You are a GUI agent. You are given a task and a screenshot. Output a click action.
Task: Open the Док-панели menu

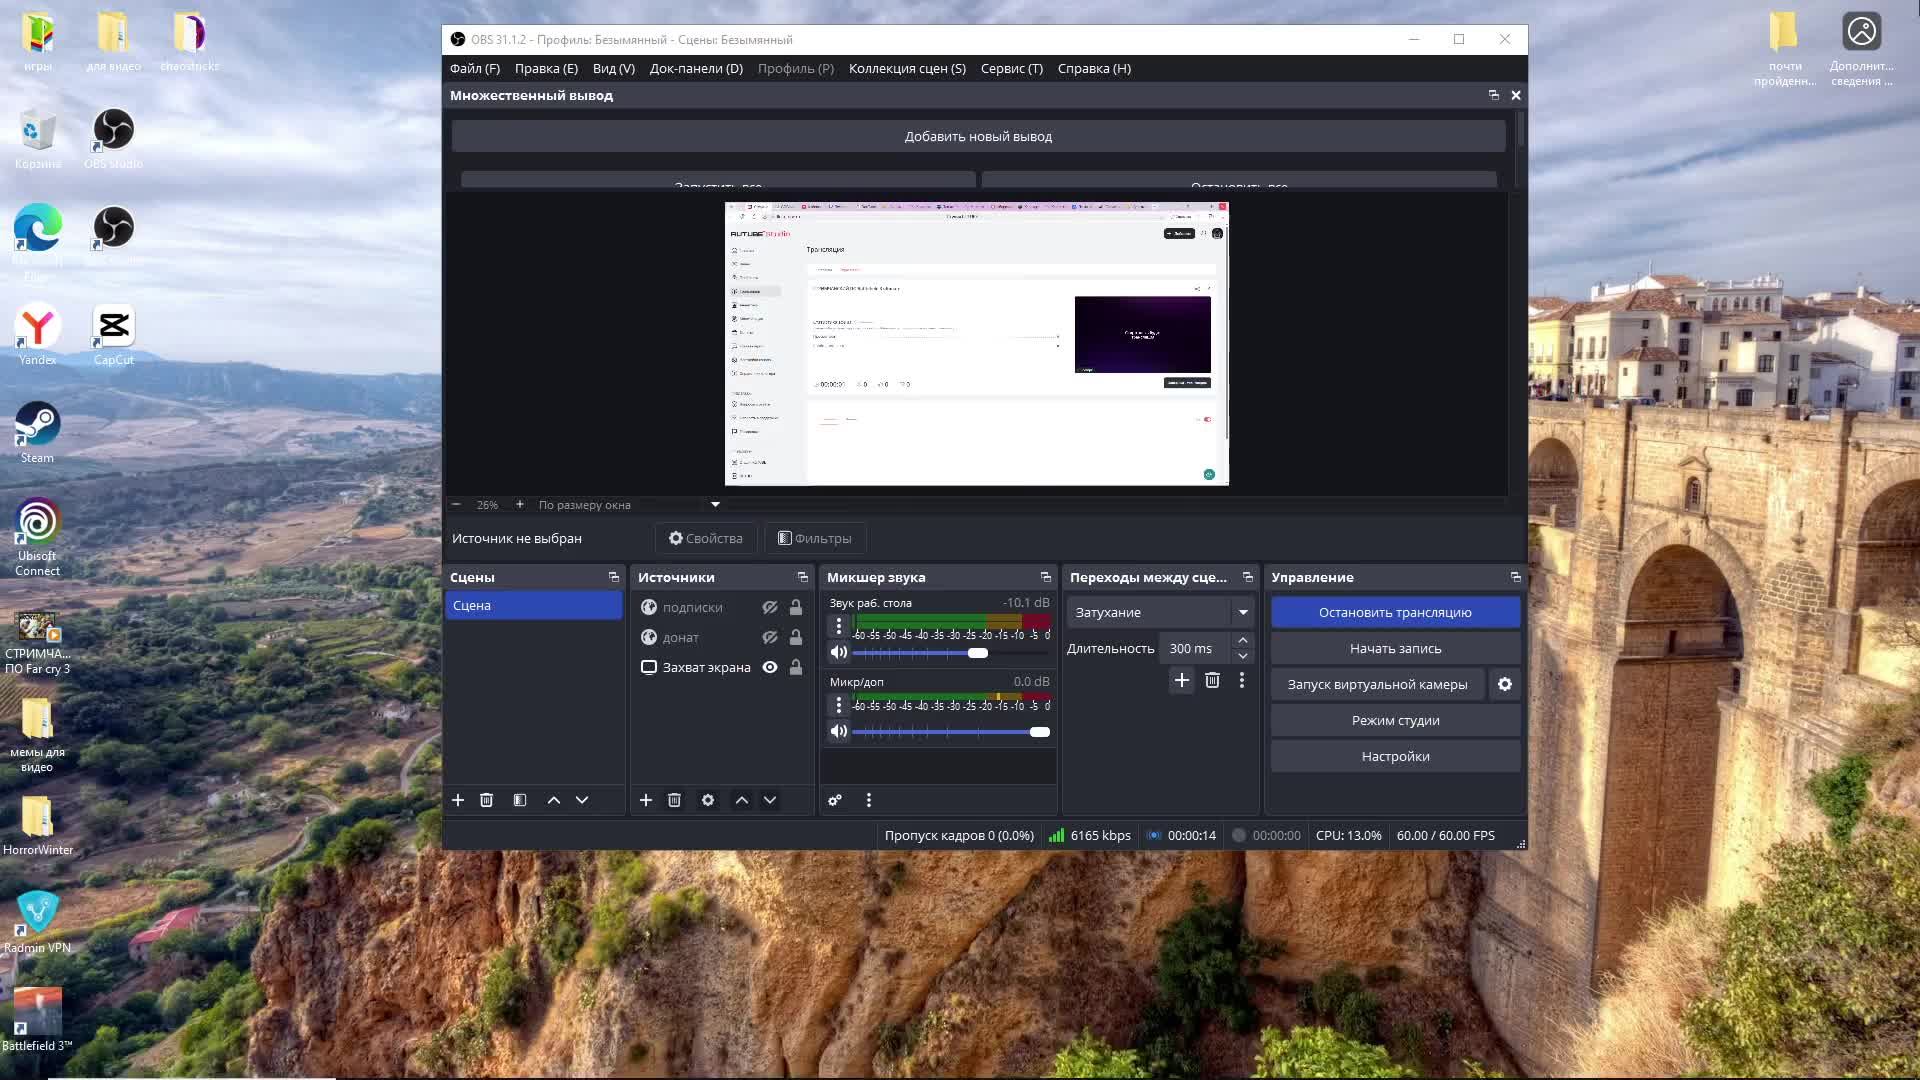(x=696, y=68)
